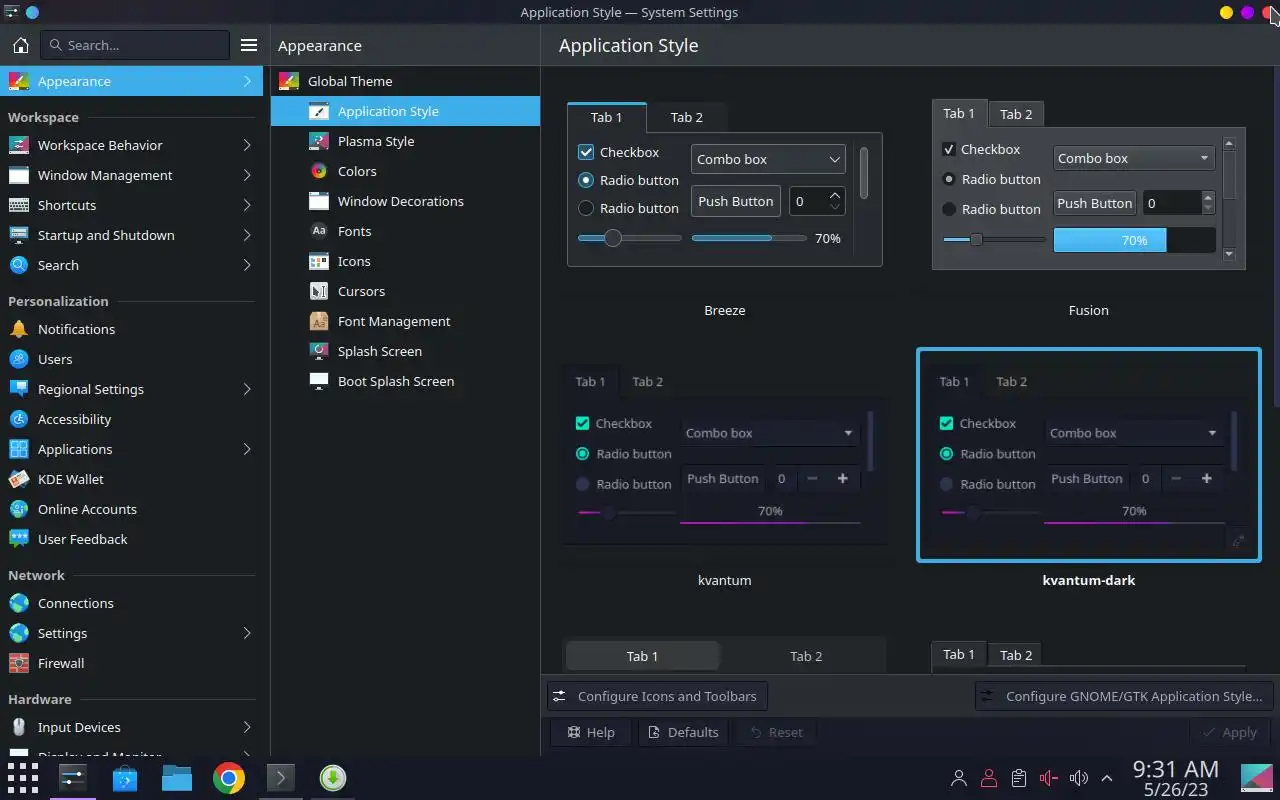Click the volume icon in system tray
Image resolution: width=1280 pixels, height=800 pixels.
pyautogui.click(x=1078, y=778)
